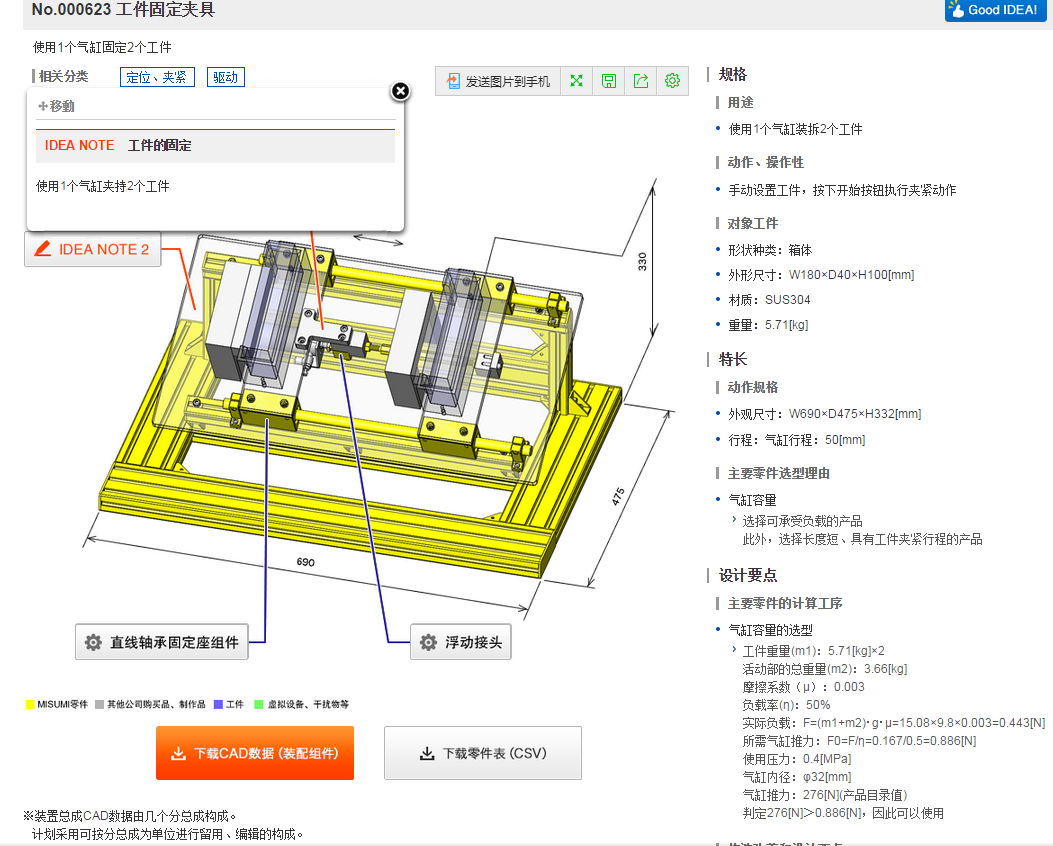Select the 直线轴承固定座组件 part label

[162, 642]
